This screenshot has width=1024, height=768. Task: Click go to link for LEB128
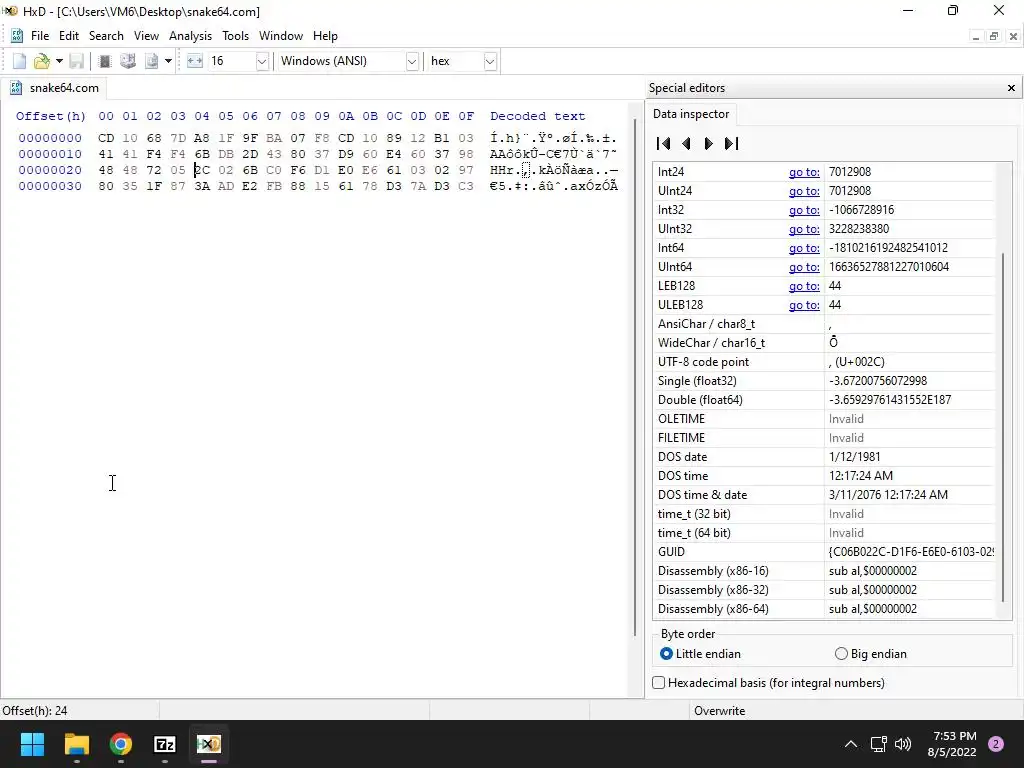(x=804, y=285)
